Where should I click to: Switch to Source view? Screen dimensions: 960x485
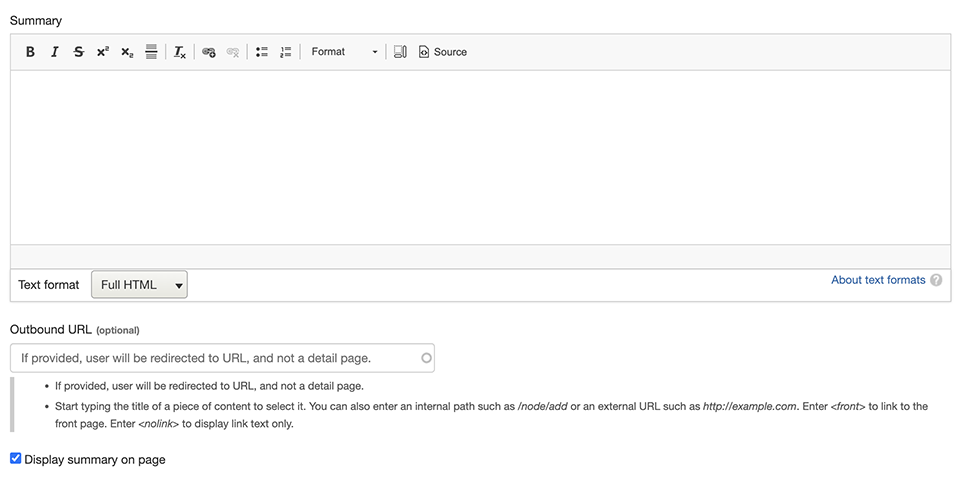point(443,52)
